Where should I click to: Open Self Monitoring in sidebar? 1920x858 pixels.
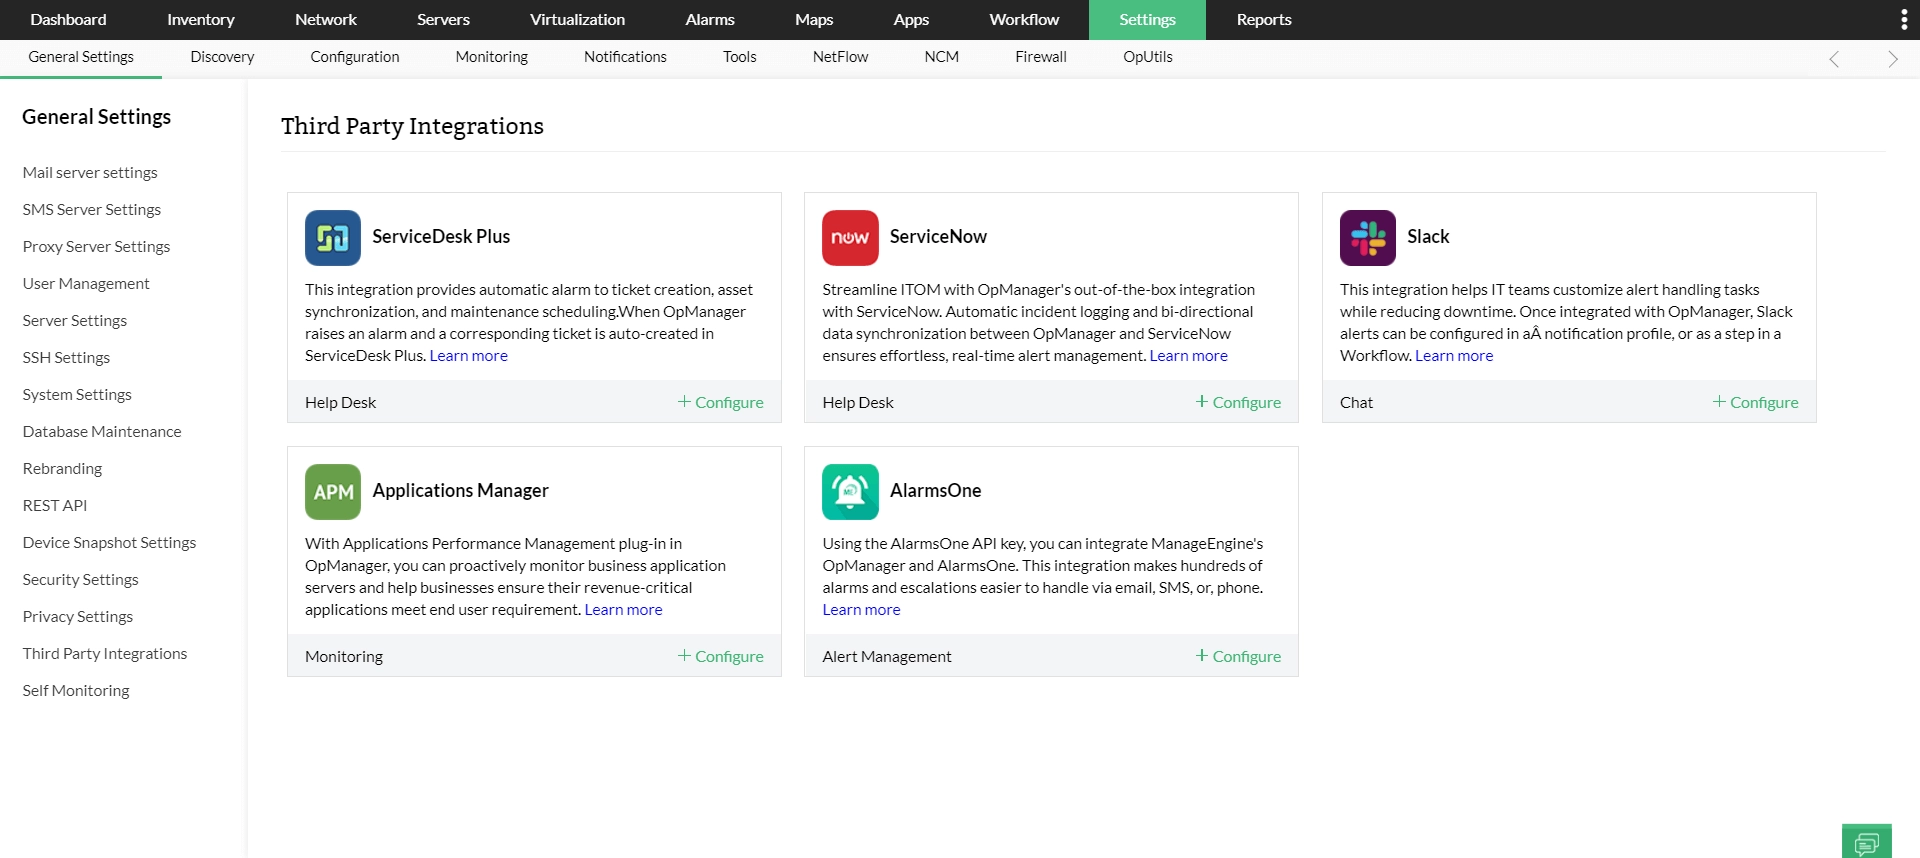[x=76, y=691]
